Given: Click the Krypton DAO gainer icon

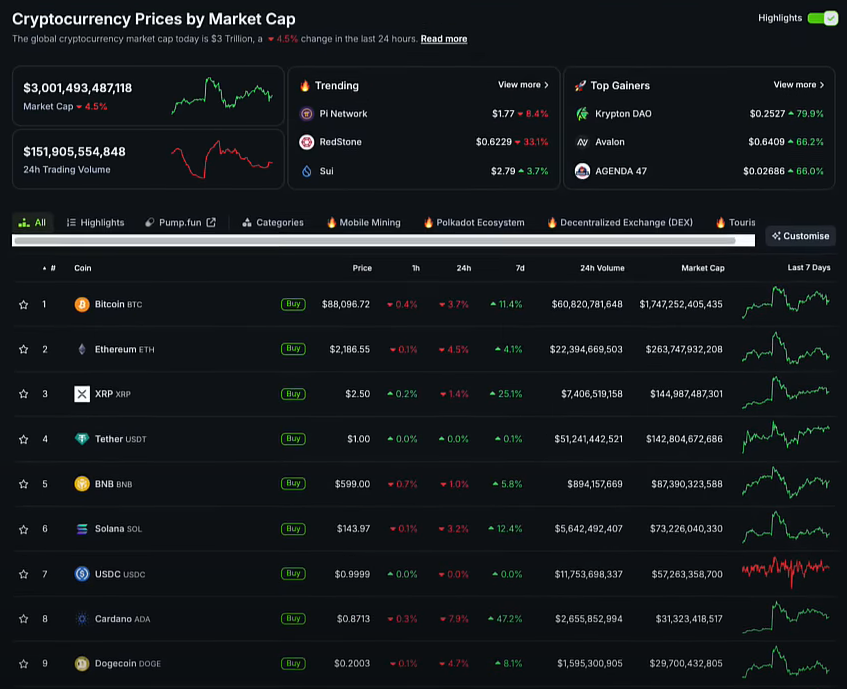Looking at the screenshot, I should click(582, 114).
